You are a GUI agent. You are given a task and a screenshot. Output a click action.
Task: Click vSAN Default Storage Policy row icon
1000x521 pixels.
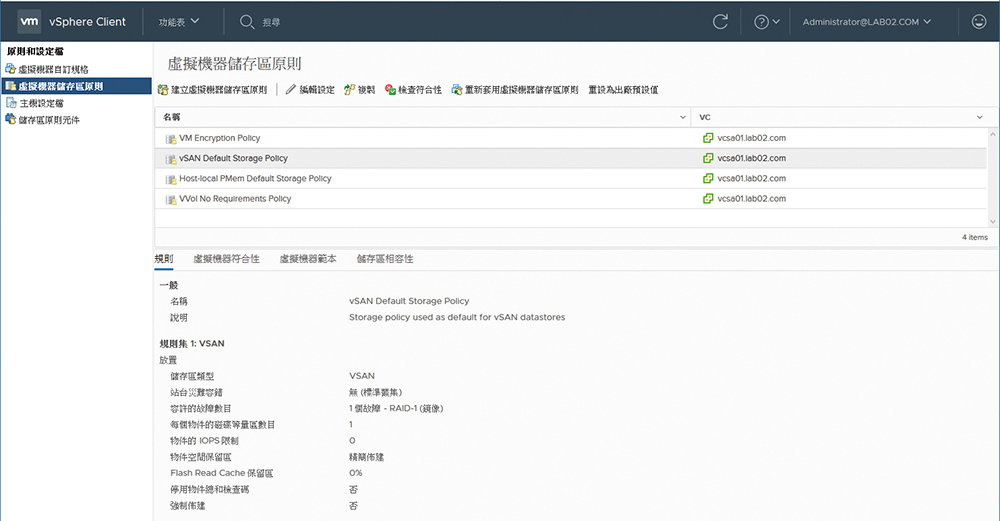coord(171,159)
